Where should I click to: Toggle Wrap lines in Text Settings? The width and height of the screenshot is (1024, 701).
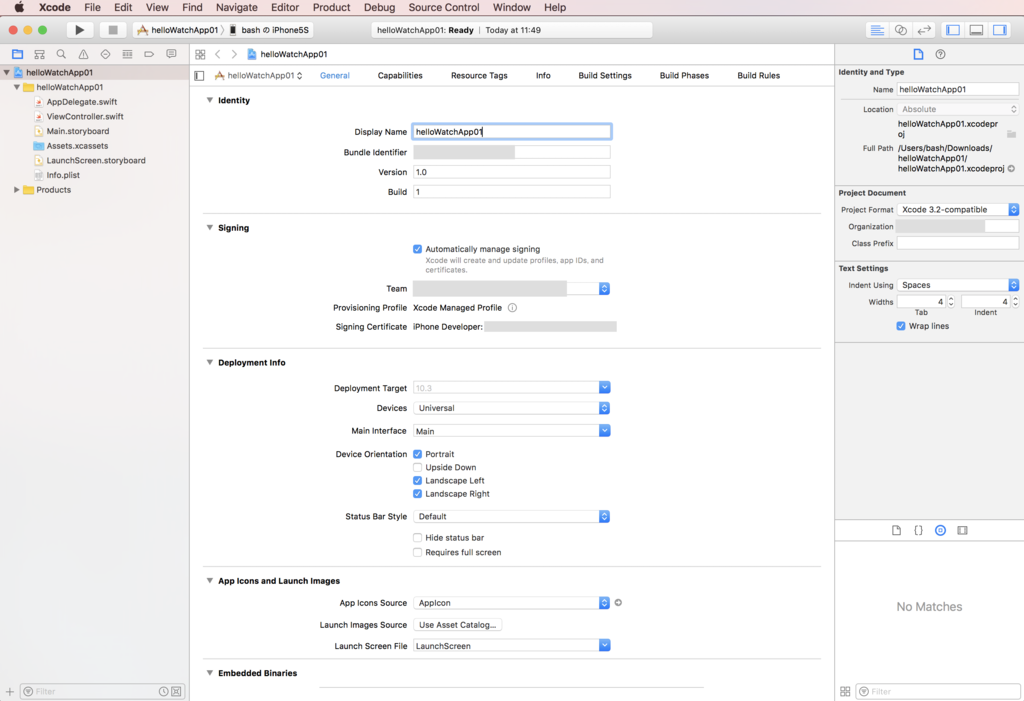tap(901, 326)
